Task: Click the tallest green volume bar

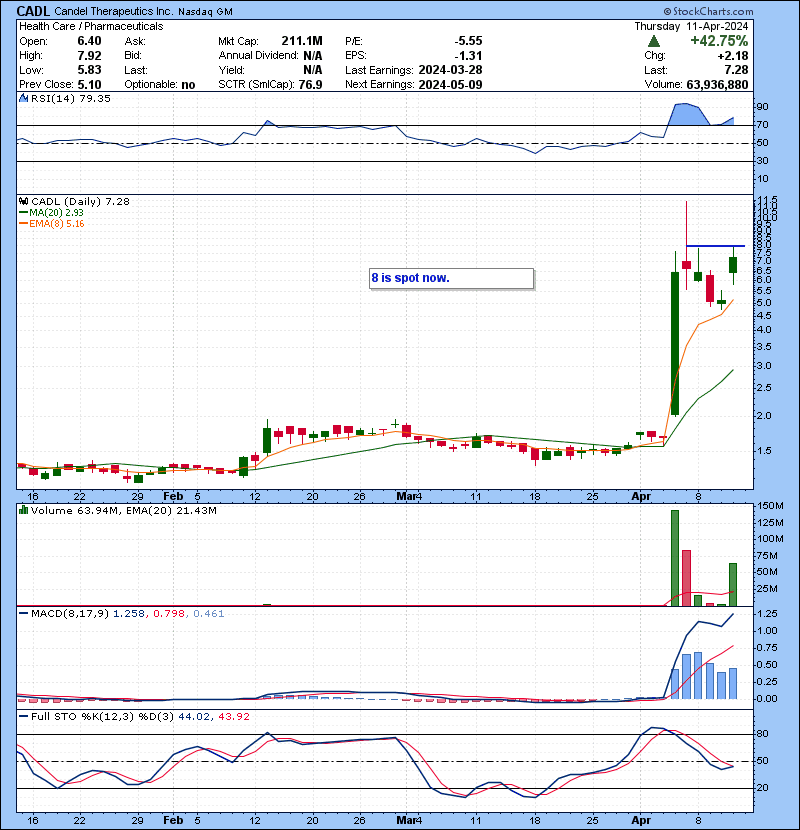Action: 675,558
